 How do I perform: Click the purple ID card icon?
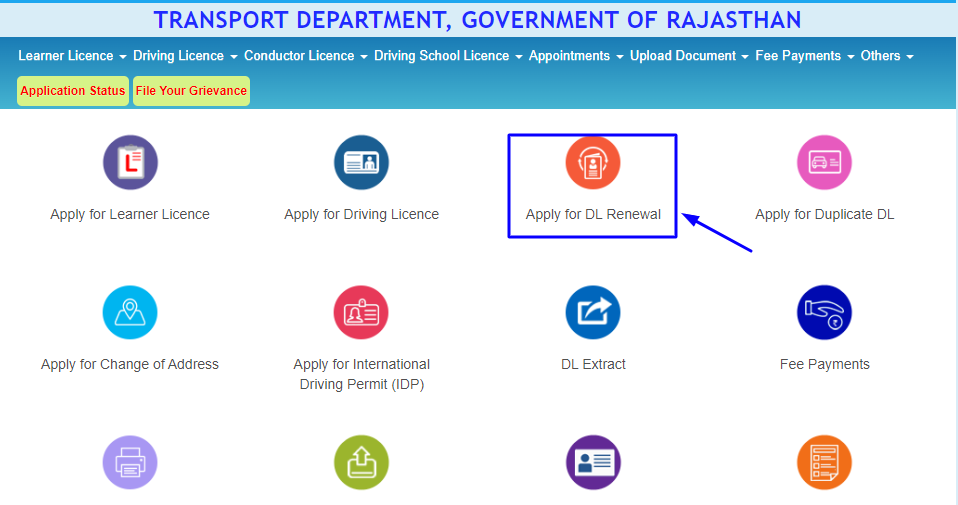(593, 462)
